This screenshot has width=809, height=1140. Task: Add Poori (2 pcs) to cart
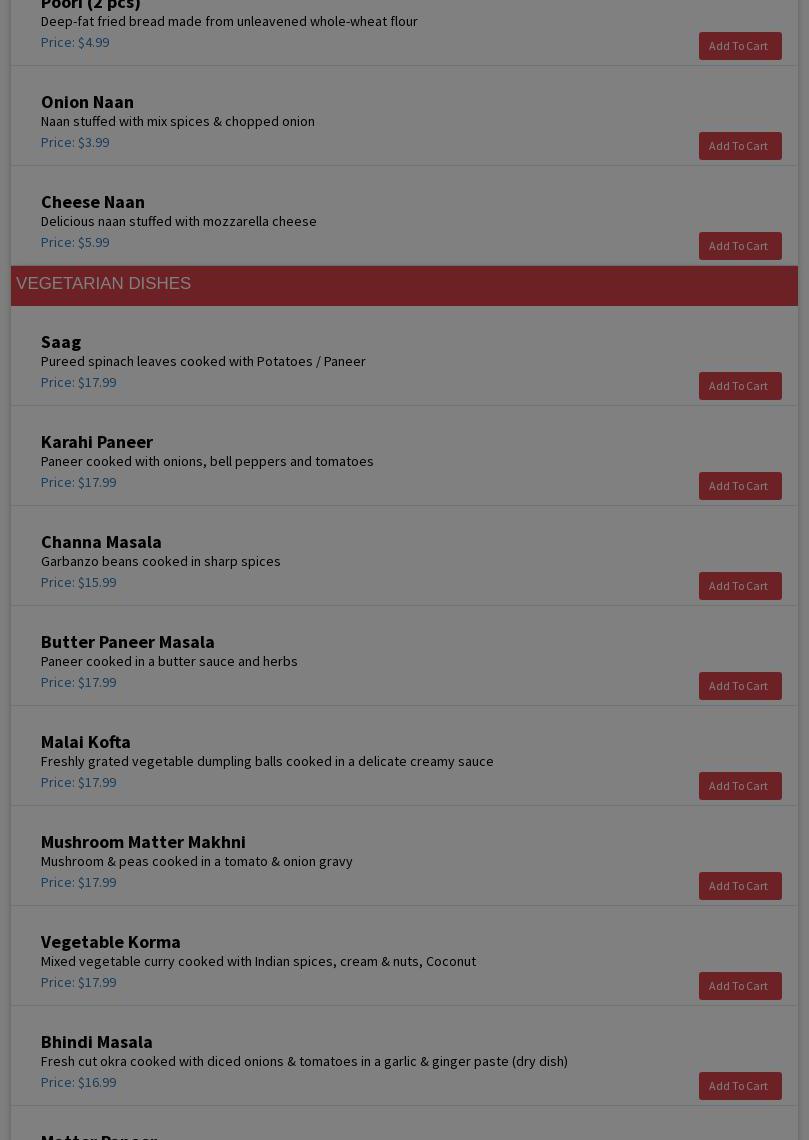[x=739, y=46]
